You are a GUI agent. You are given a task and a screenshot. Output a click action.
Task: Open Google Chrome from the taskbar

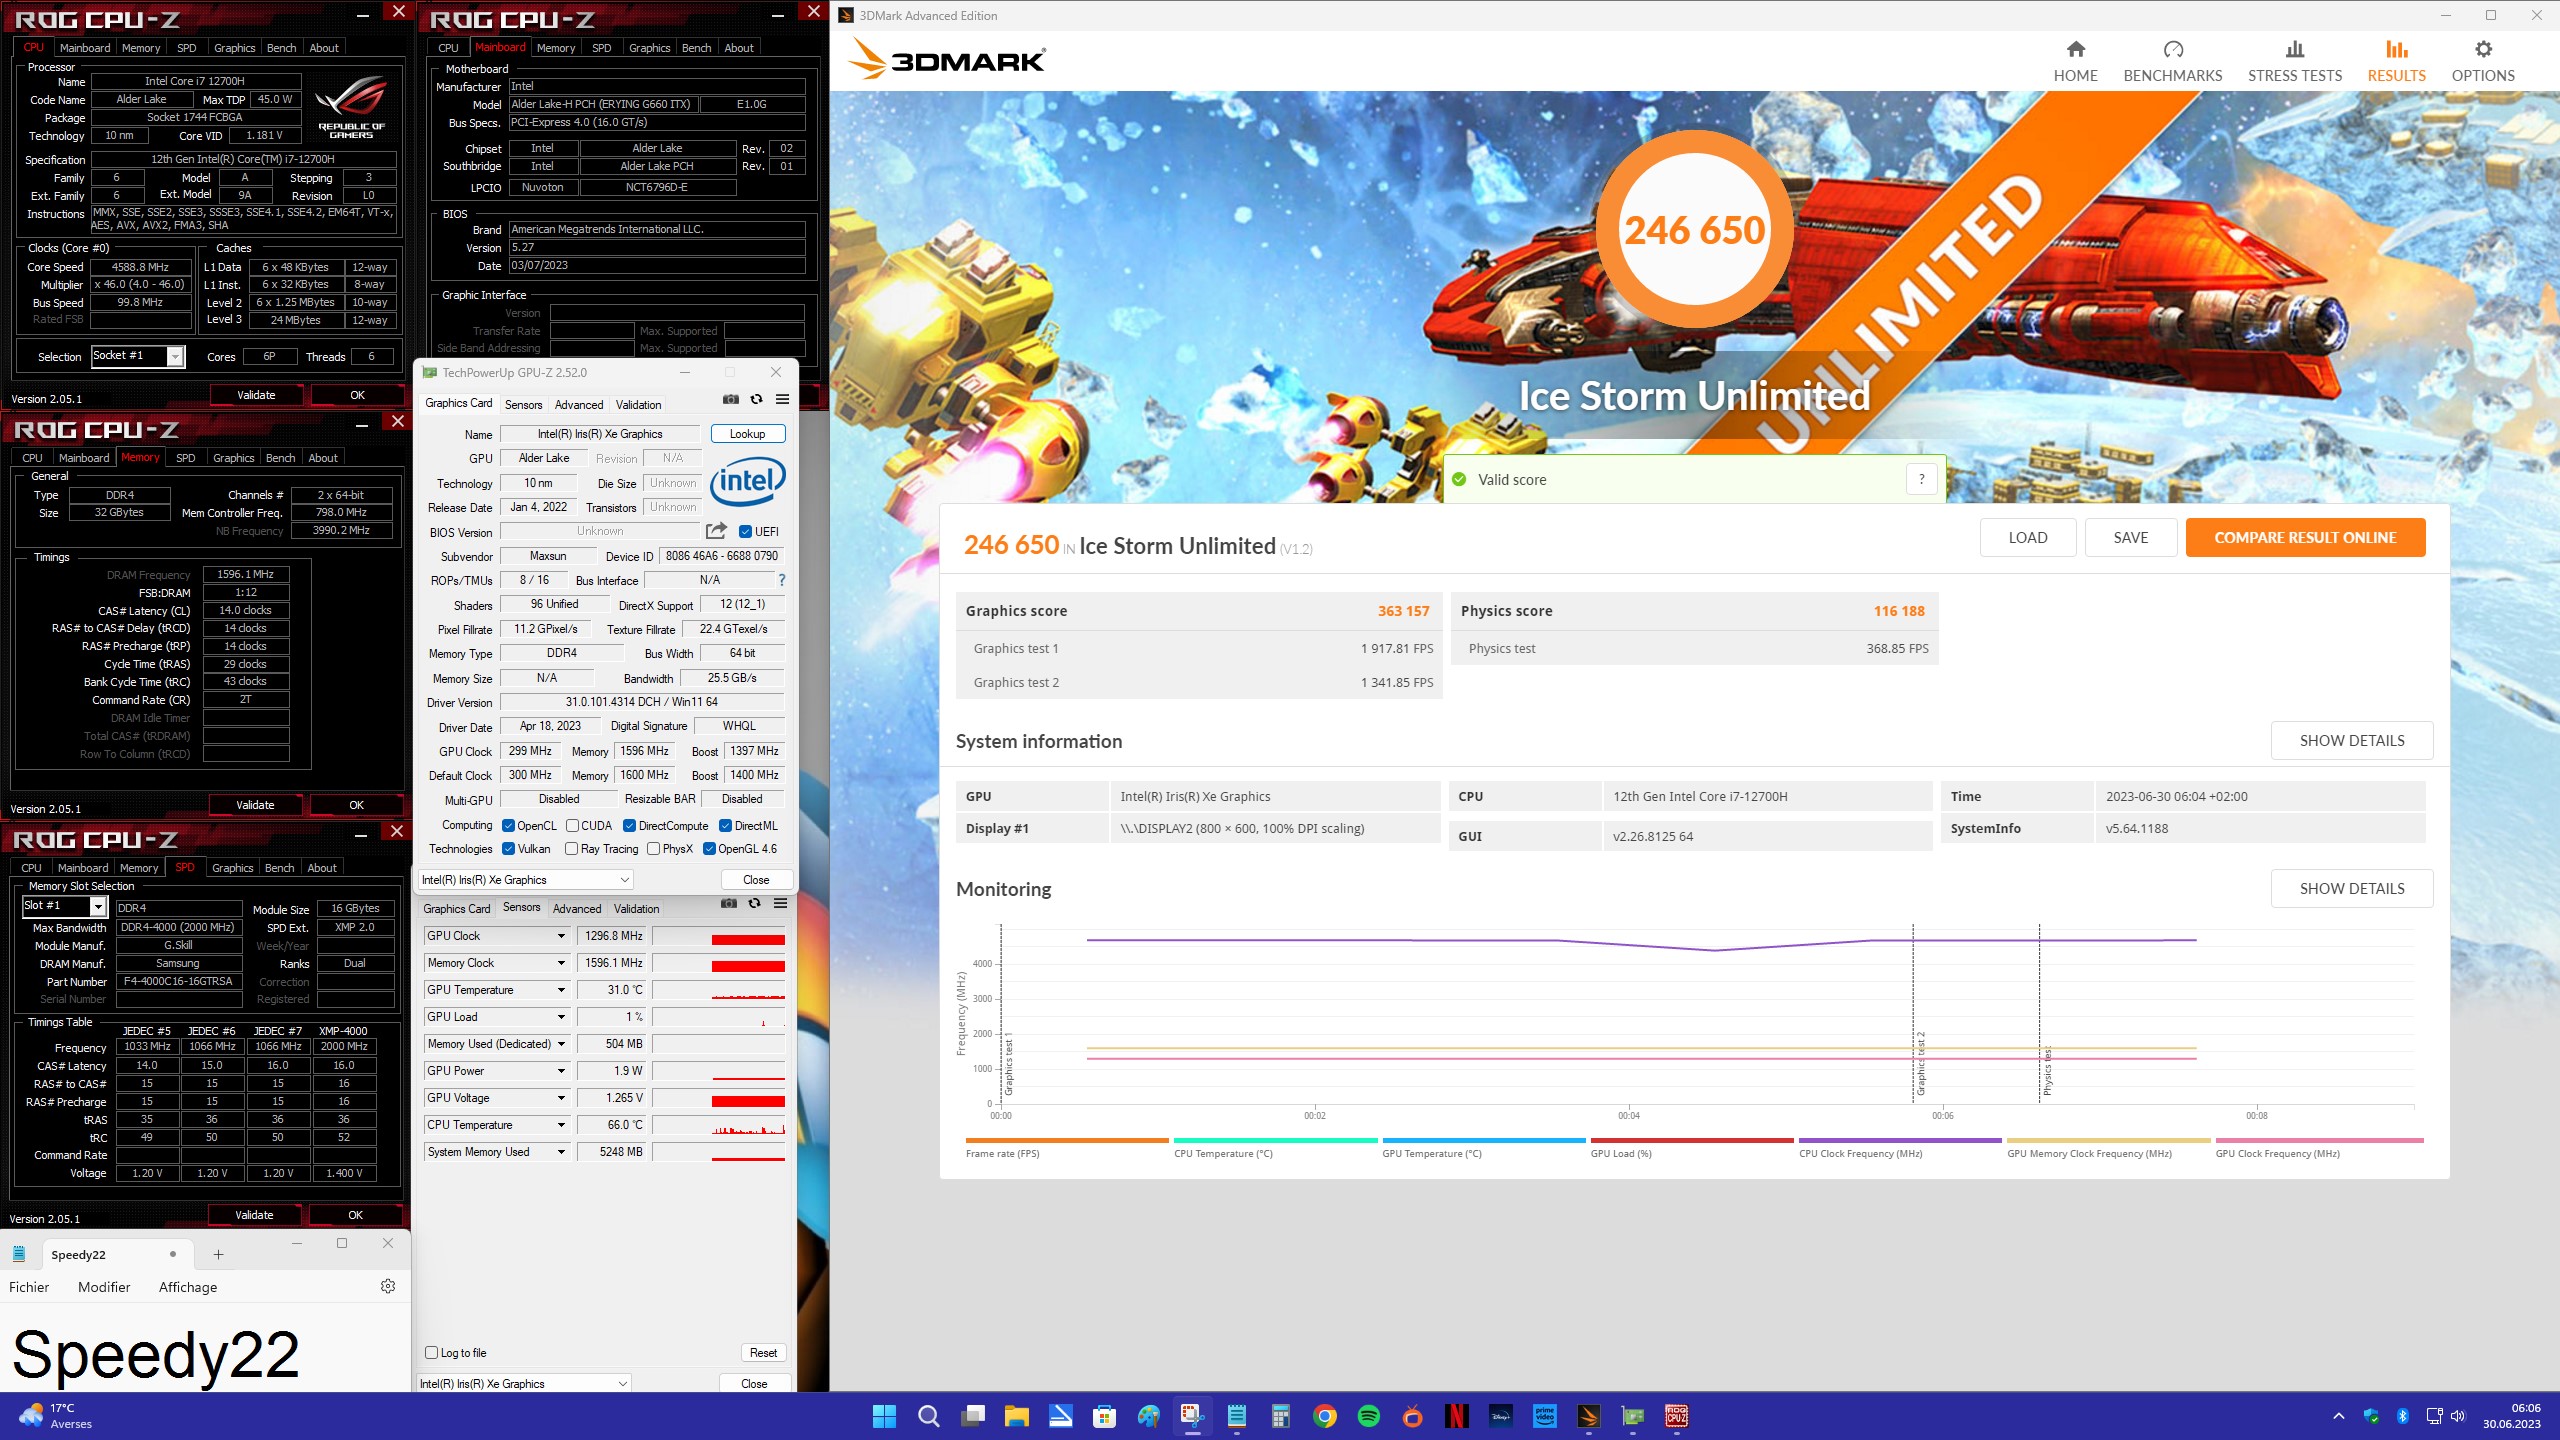[1325, 1416]
